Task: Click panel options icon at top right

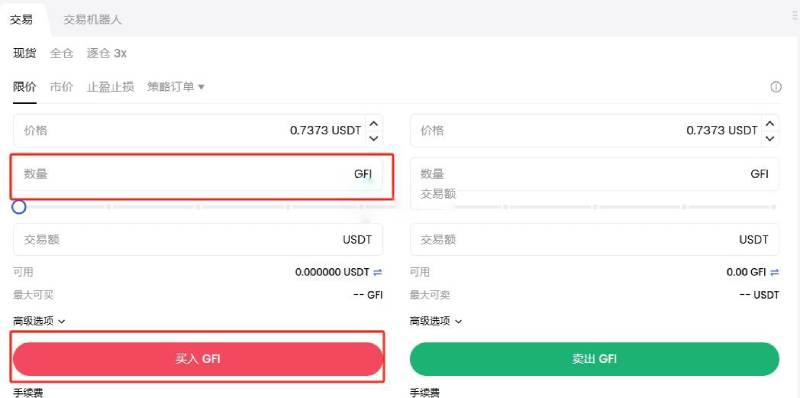Action: 796,16
